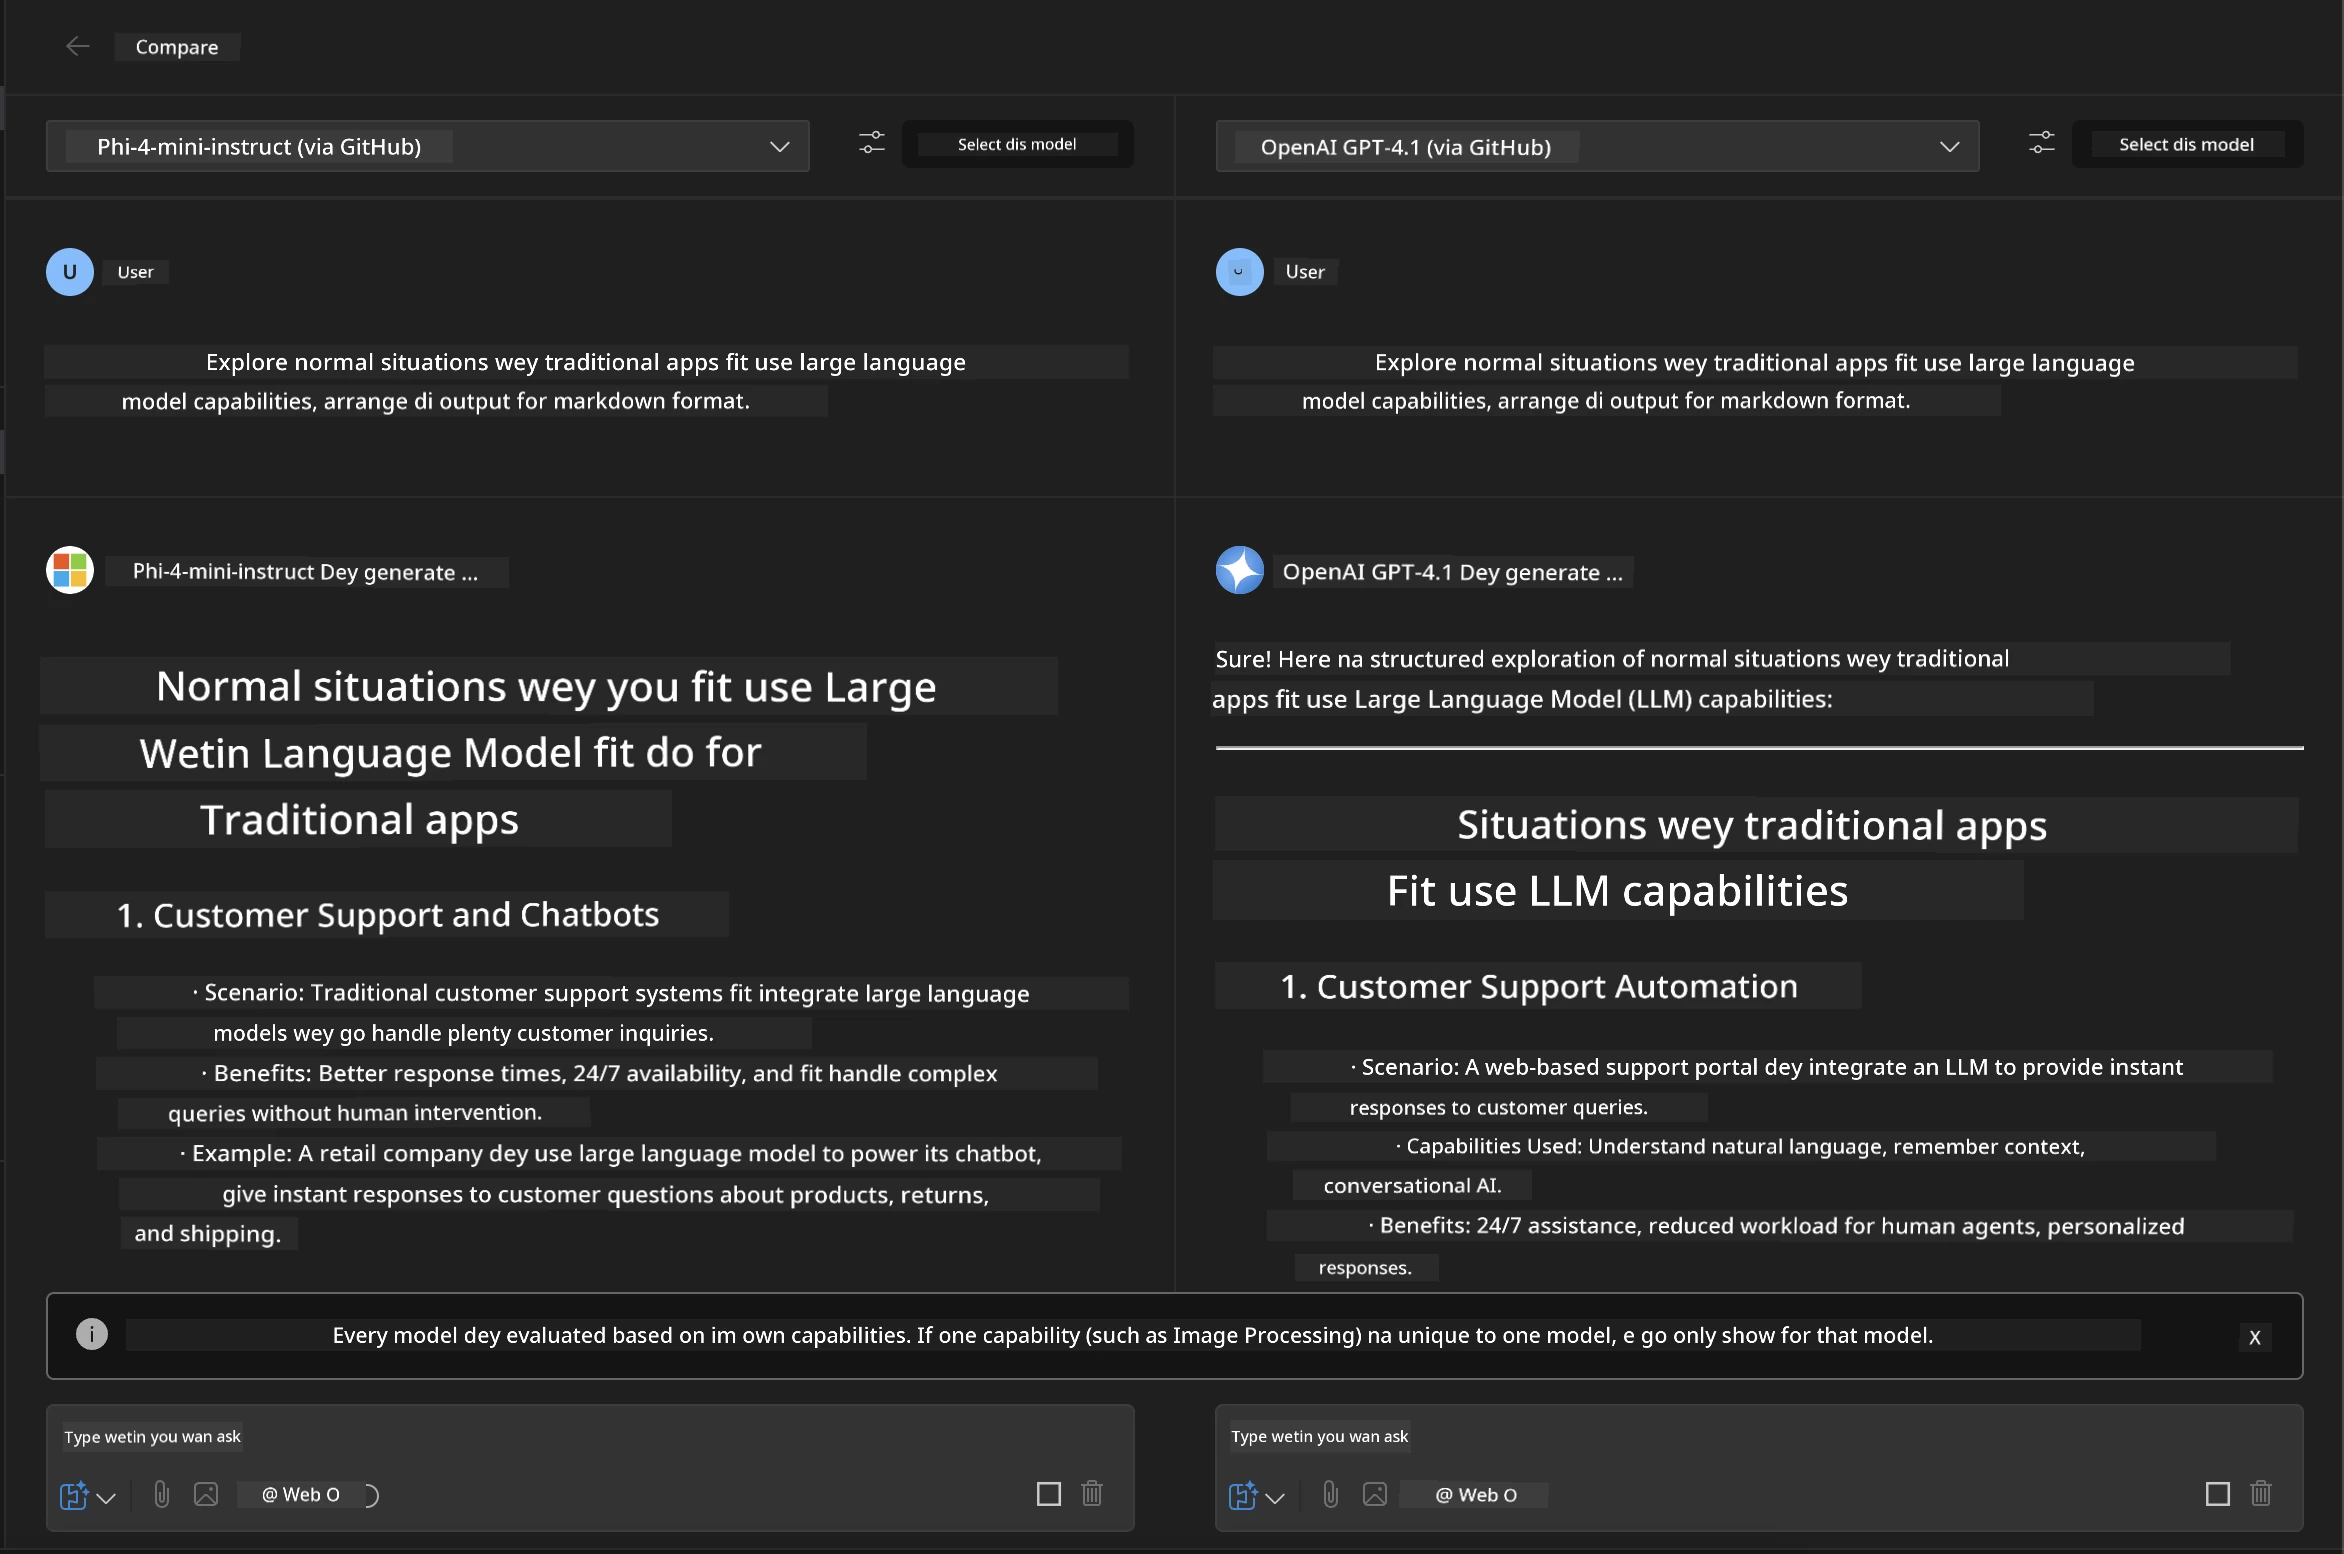Click the User avatar in the left panel
Viewport: 2344px width, 1554px height.
(70, 272)
